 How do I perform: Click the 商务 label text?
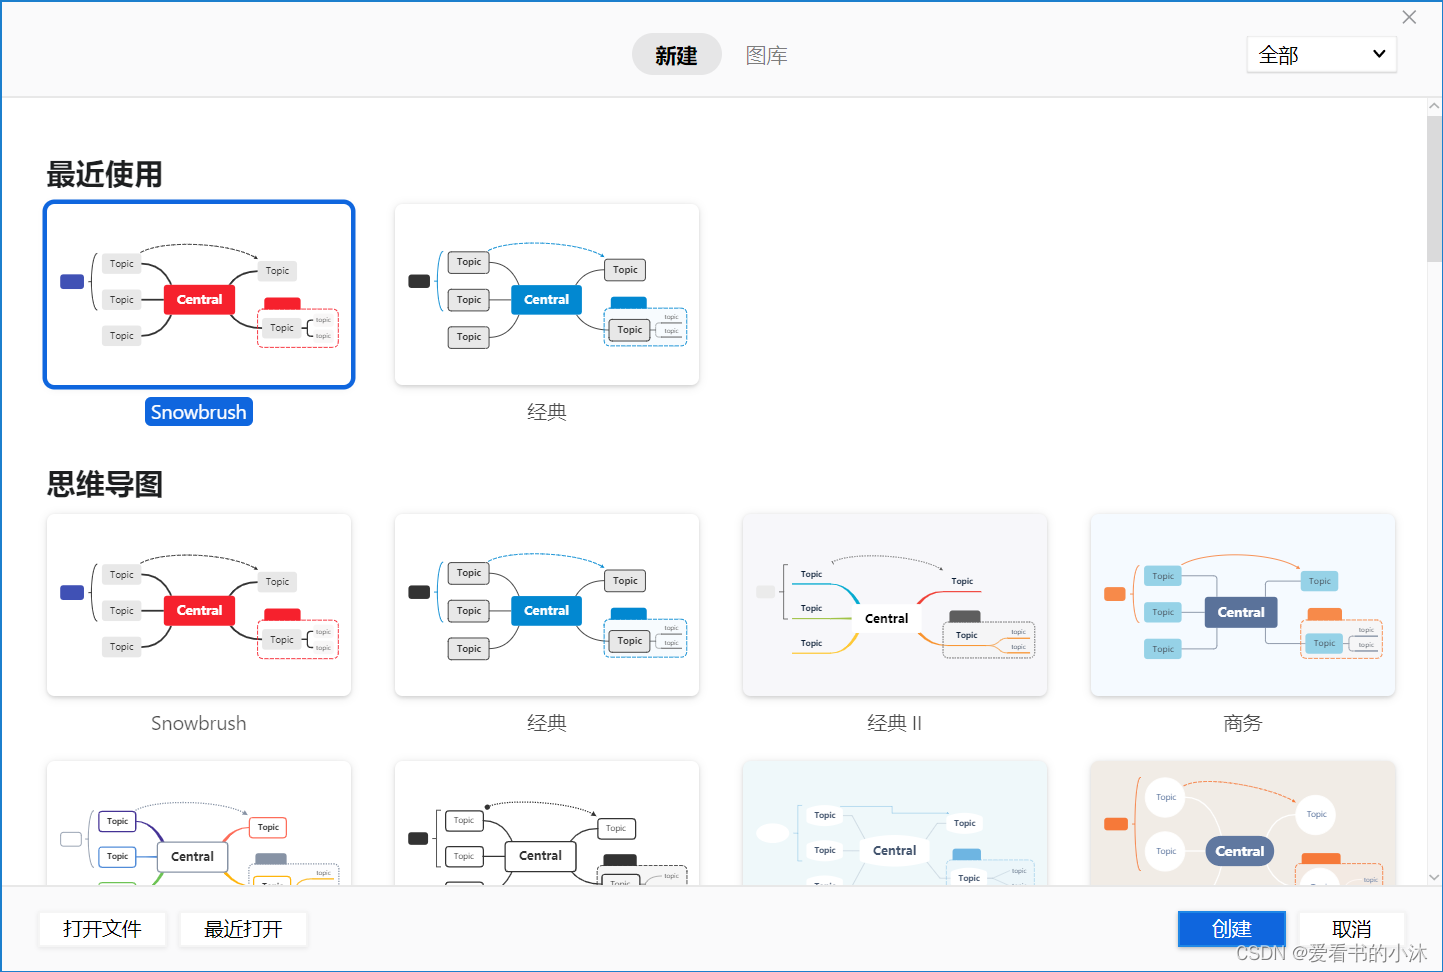[1242, 723]
